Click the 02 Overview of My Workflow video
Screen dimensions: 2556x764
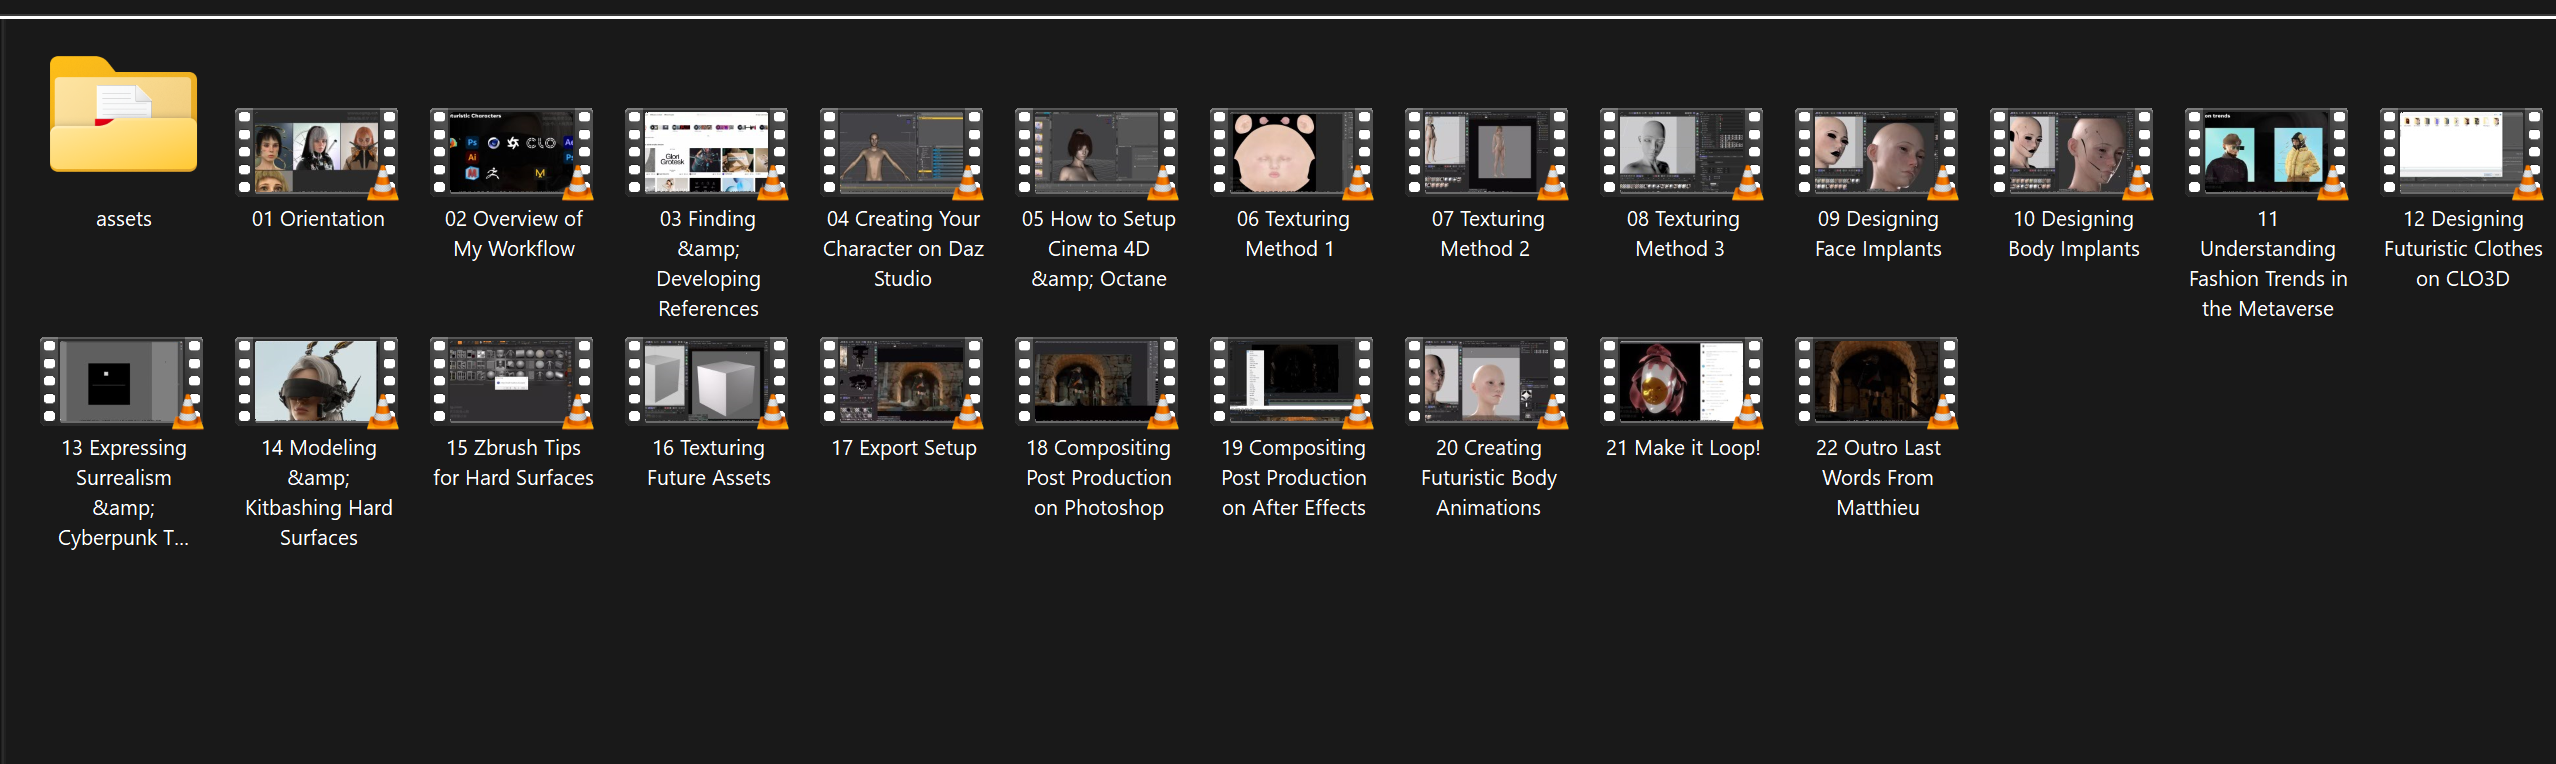pos(512,153)
